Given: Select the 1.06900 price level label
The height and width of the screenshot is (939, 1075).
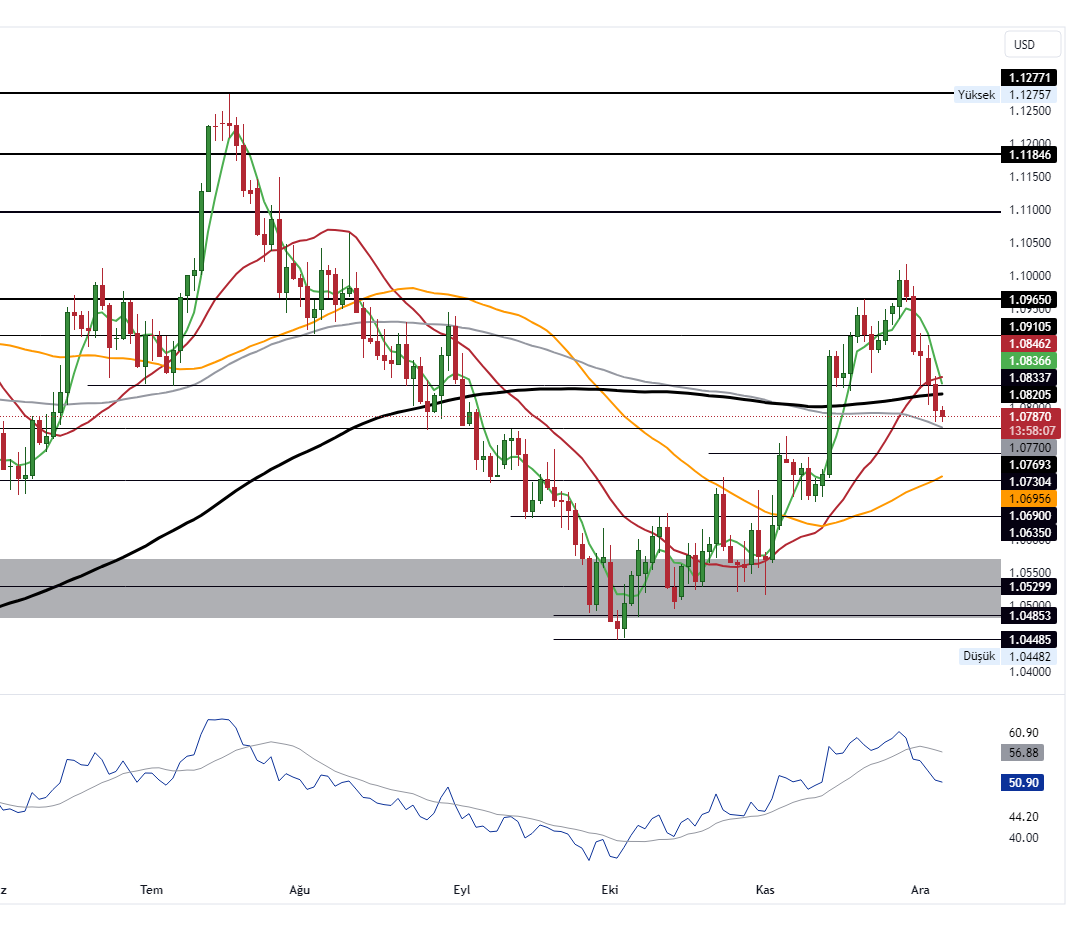Looking at the screenshot, I should (1031, 515).
